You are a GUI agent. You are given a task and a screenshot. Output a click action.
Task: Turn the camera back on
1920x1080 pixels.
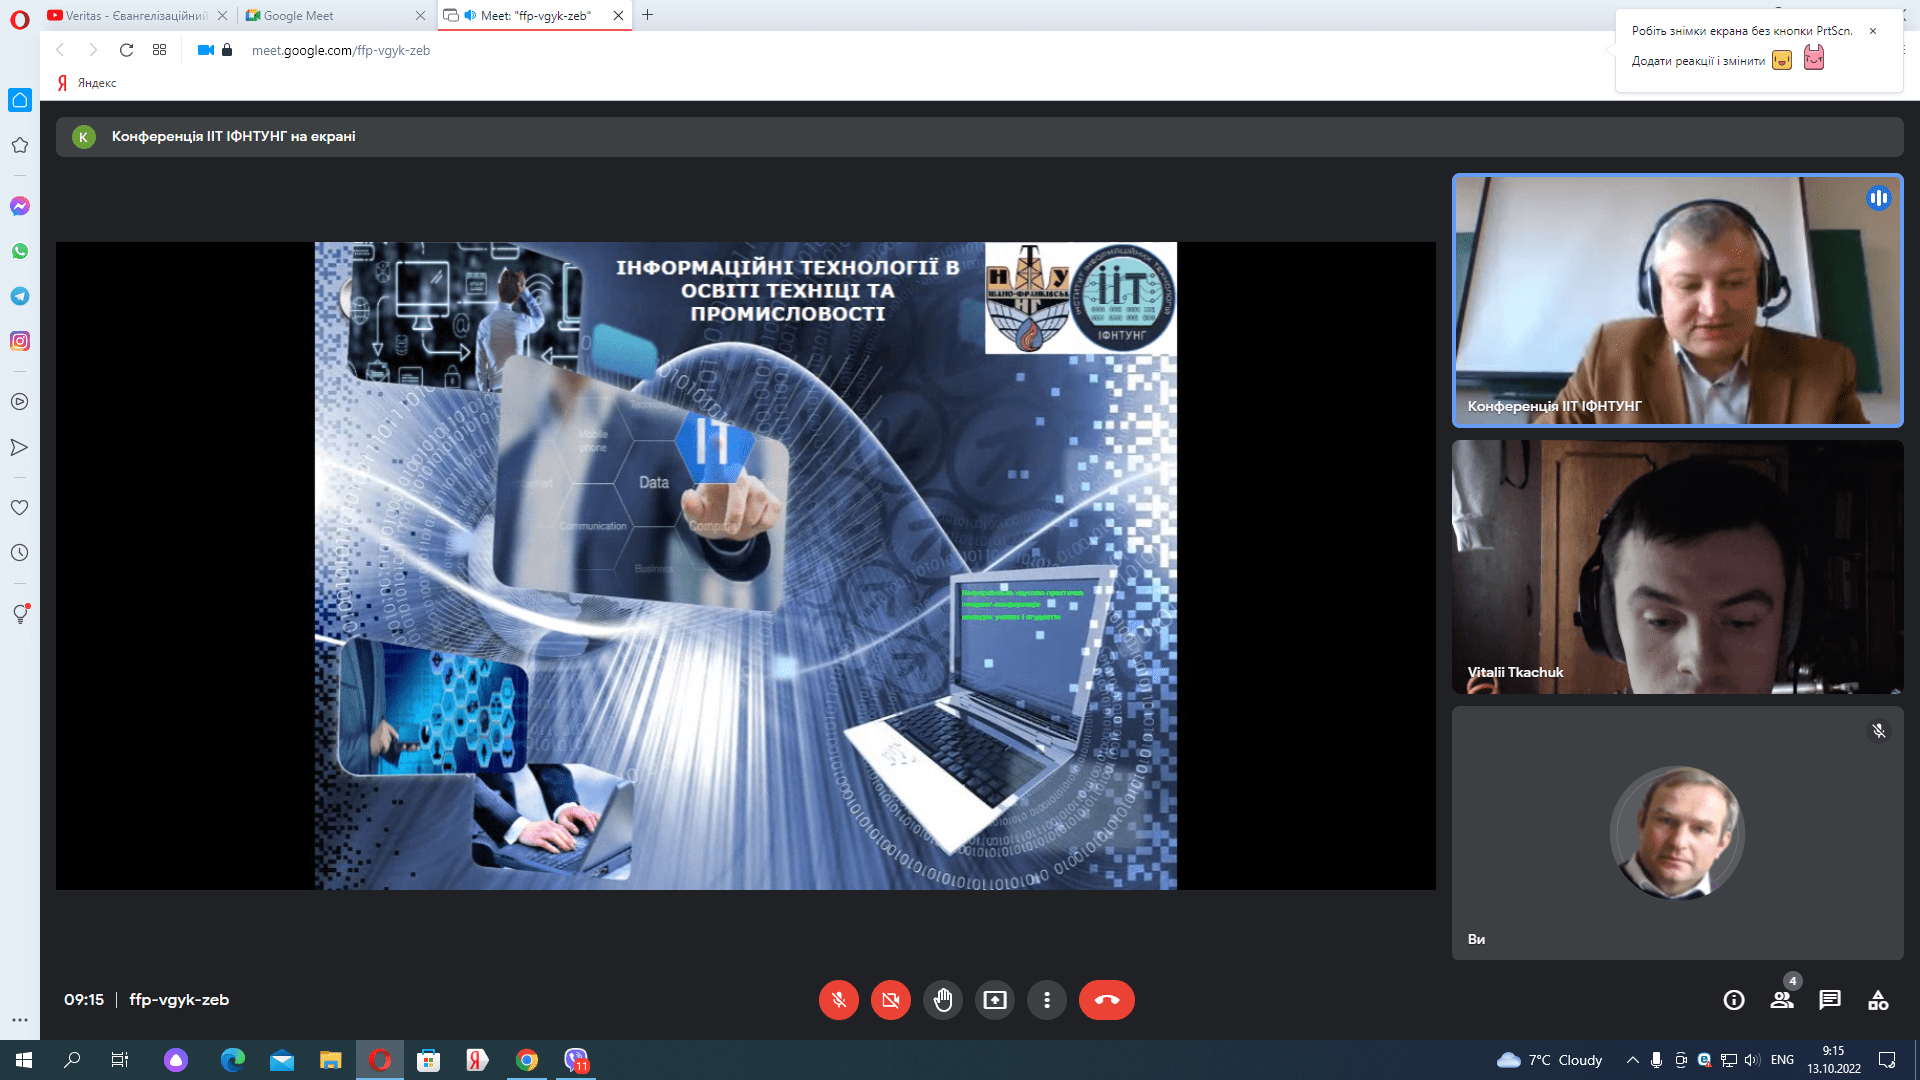[x=890, y=1000]
